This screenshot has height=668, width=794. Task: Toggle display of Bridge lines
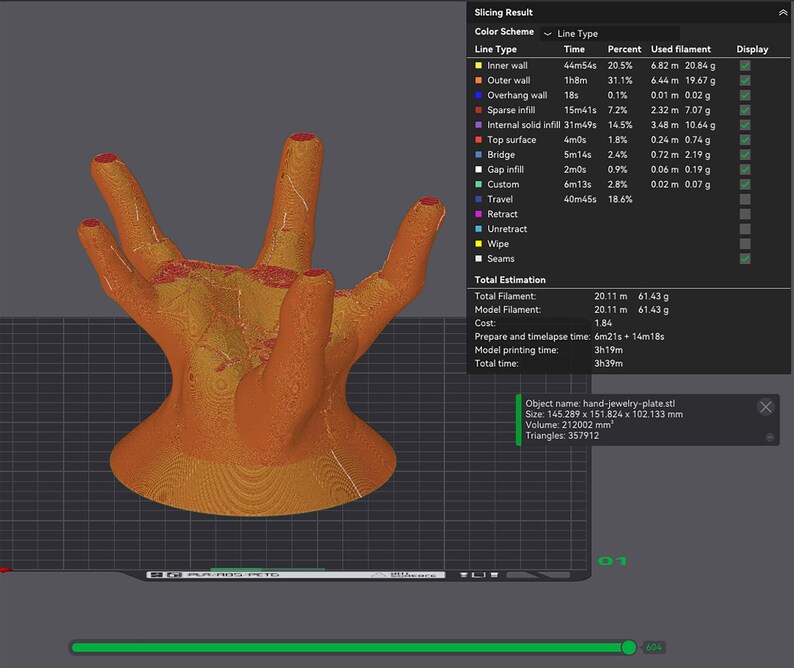coord(745,154)
